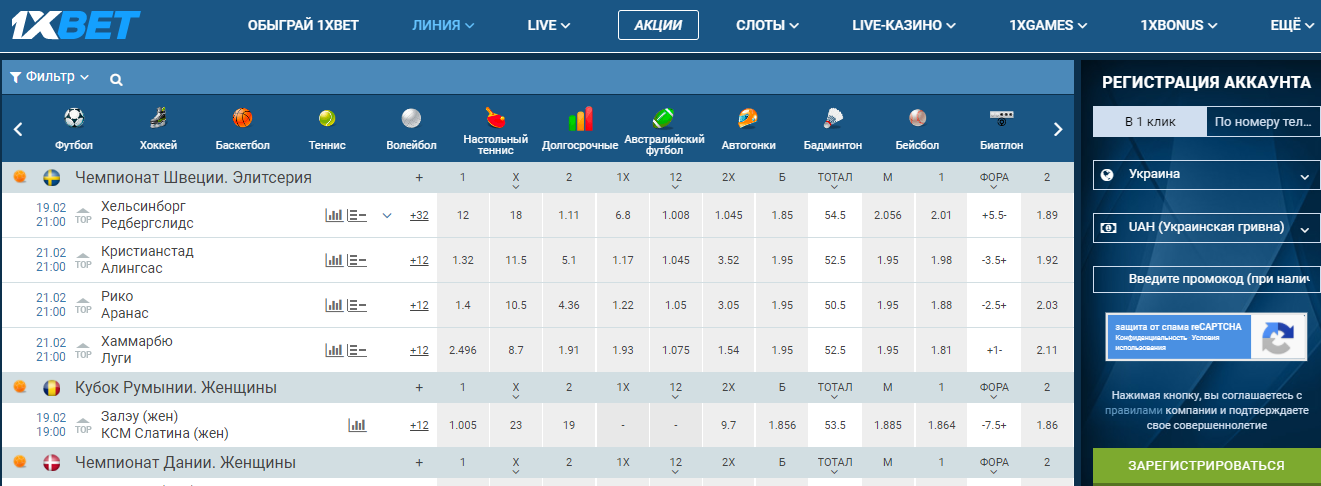
Task: Expand the LIVE menu
Action: tap(548, 25)
